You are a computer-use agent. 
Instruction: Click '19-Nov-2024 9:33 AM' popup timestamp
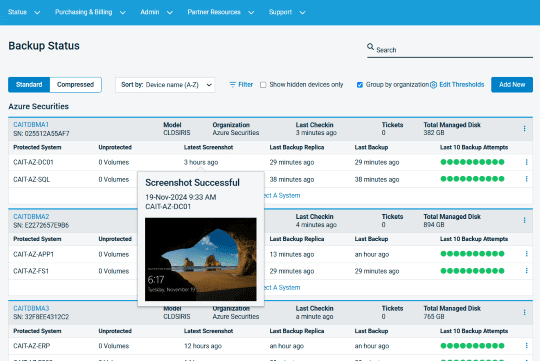pos(180,197)
